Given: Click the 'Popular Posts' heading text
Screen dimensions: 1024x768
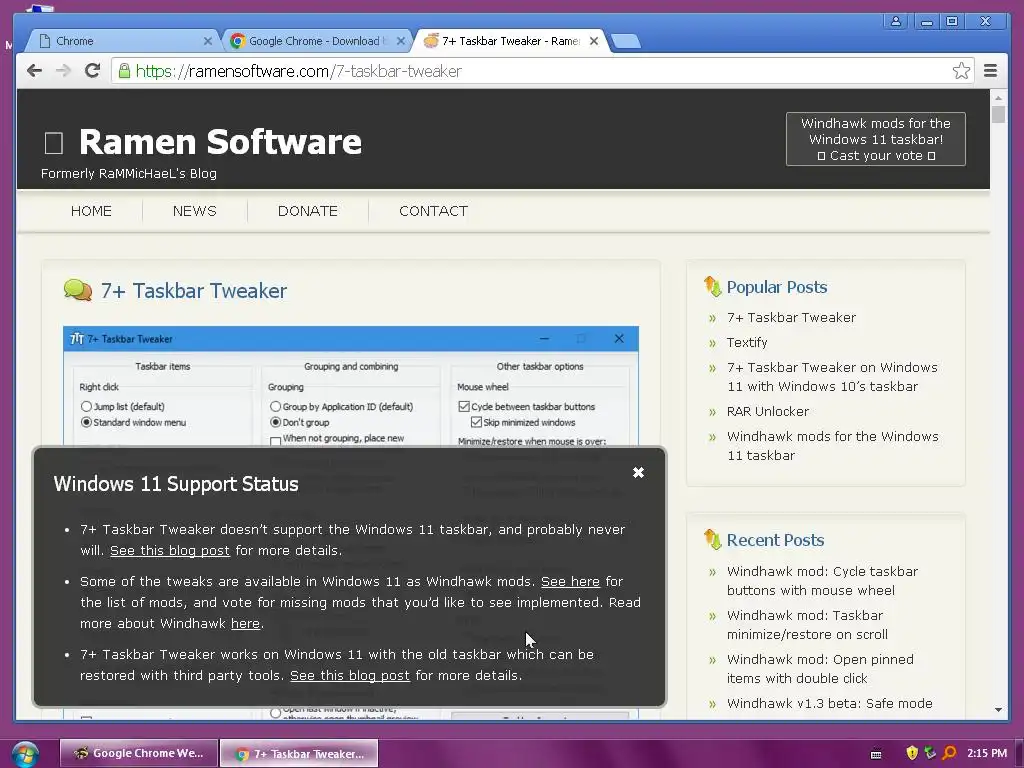Looking at the screenshot, I should coord(776,287).
